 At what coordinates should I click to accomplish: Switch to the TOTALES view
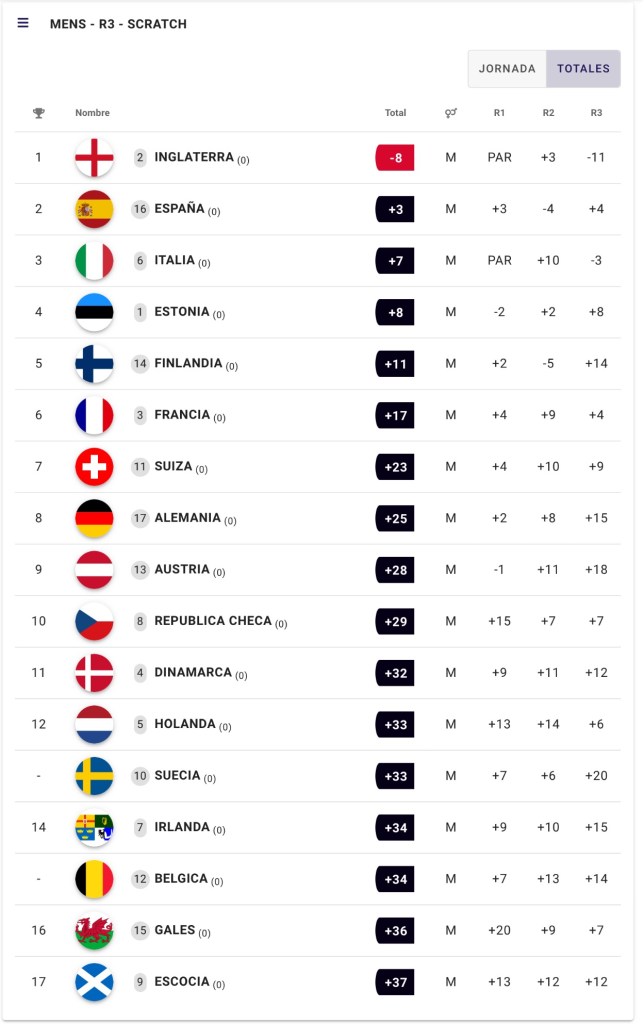coord(583,69)
